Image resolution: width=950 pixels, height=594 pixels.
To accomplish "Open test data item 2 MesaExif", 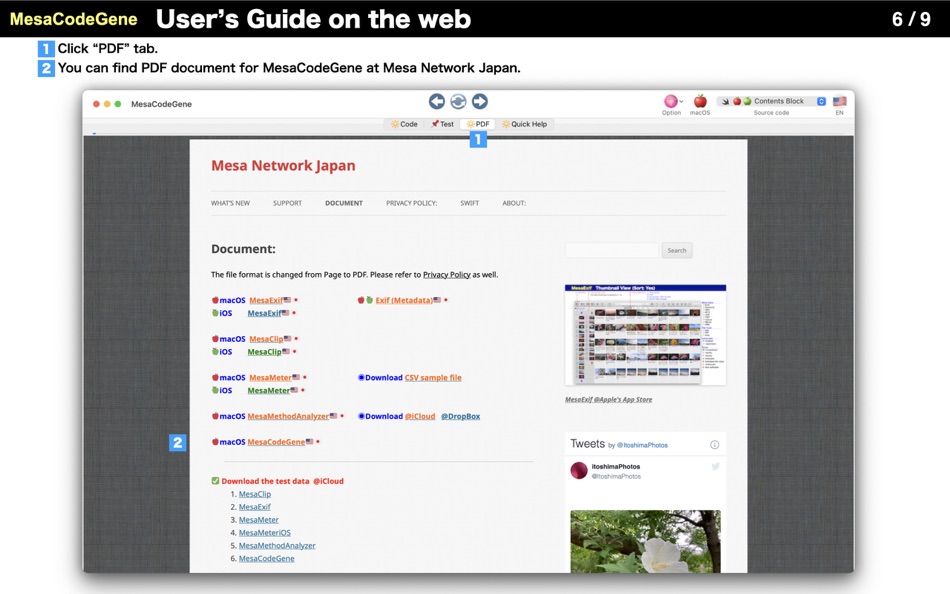I will (254, 507).
